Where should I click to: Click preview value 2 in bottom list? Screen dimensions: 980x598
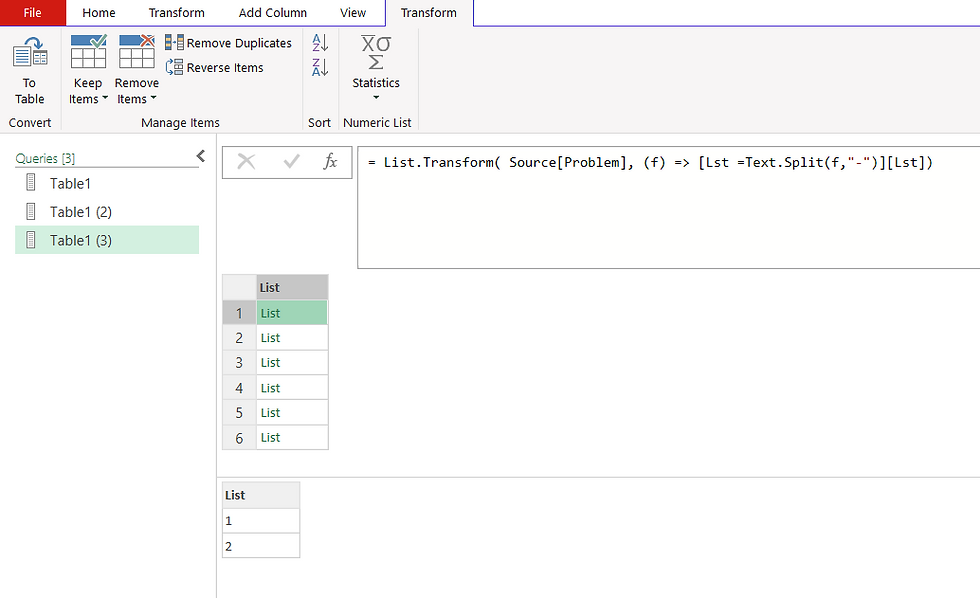[261, 546]
